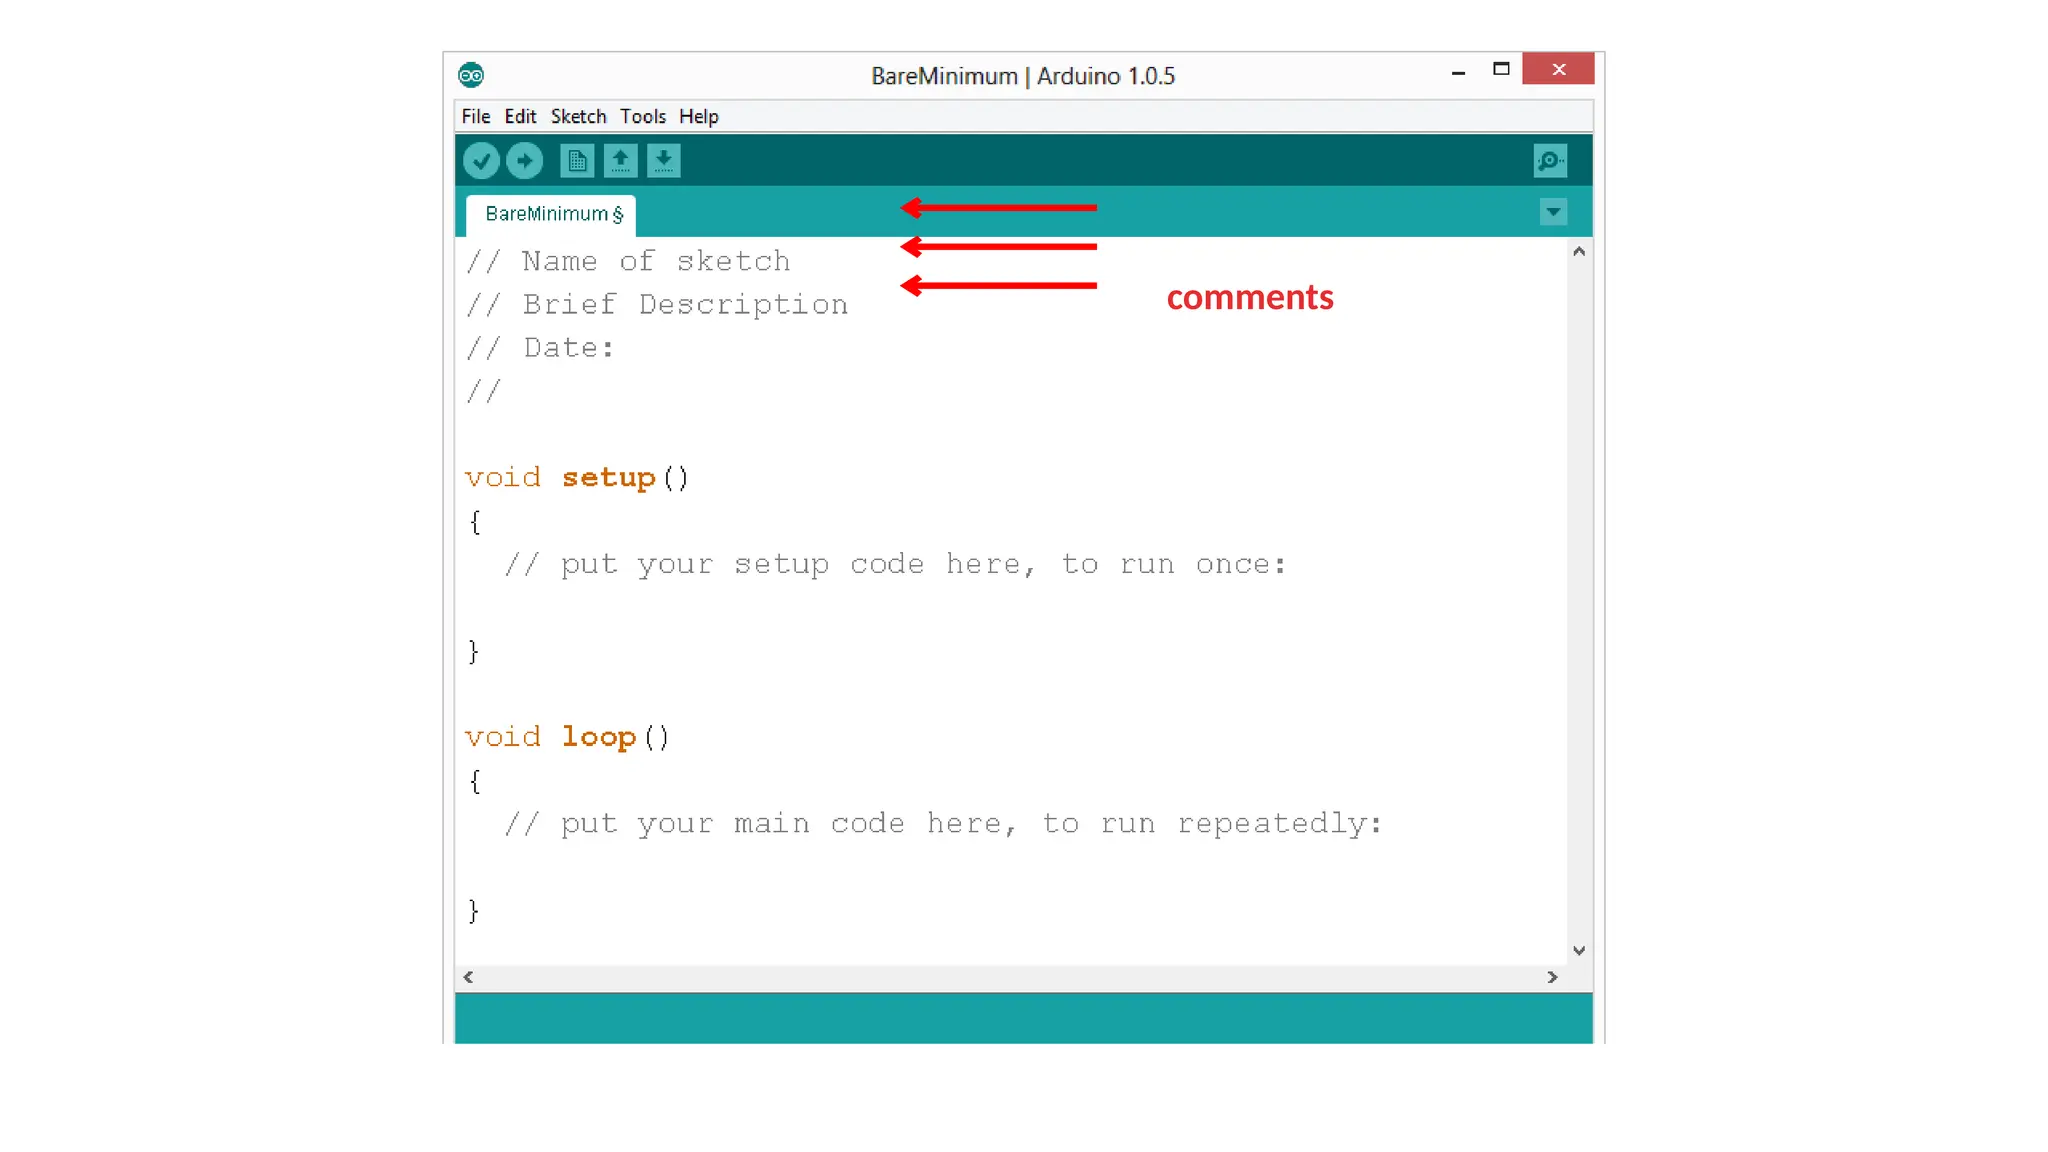Click the horizontal scrollbar right arrow

tap(1552, 977)
